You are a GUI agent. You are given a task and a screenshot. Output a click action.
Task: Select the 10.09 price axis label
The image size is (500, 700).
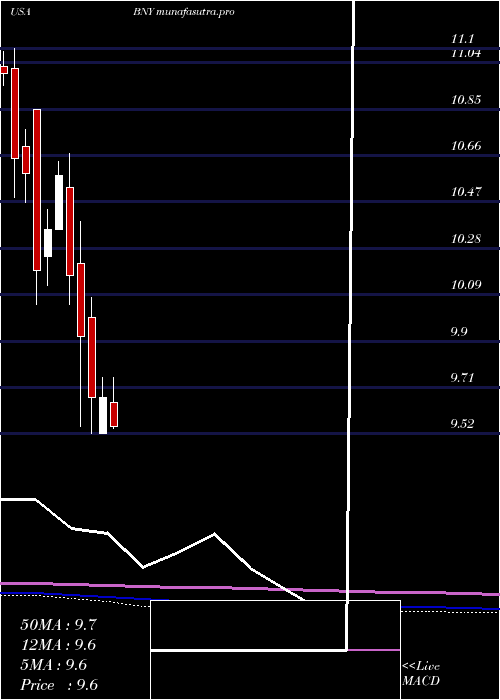pyautogui.click(x=466, y=284)
